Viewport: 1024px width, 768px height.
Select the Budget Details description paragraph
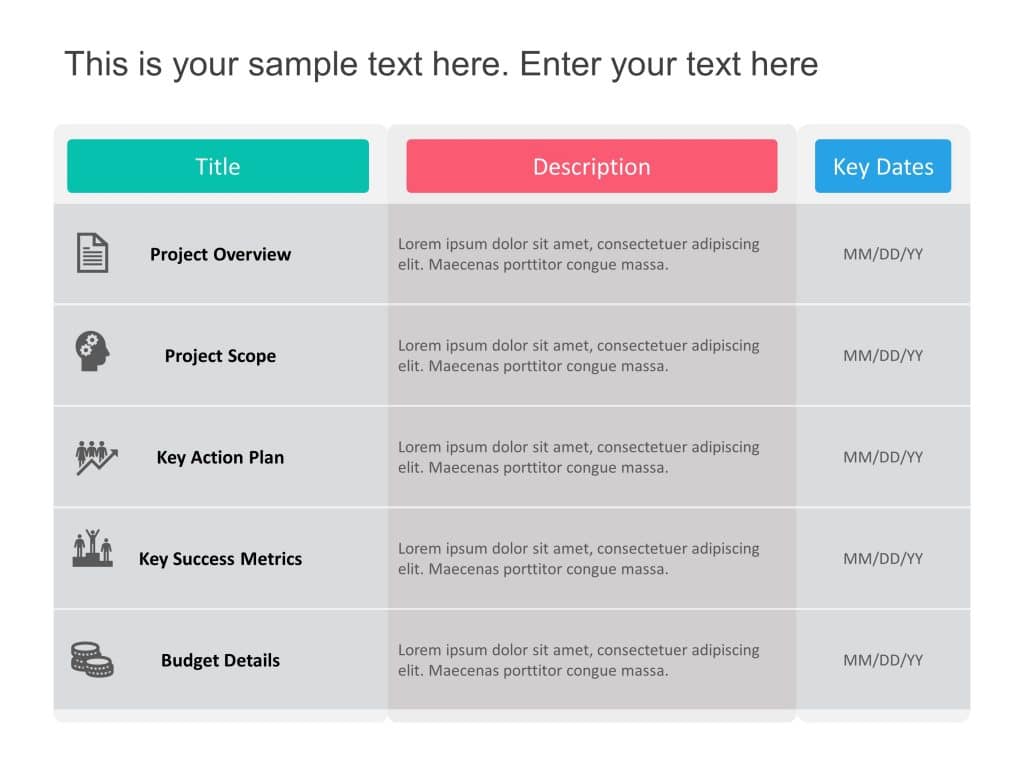(x=578, y=660)
